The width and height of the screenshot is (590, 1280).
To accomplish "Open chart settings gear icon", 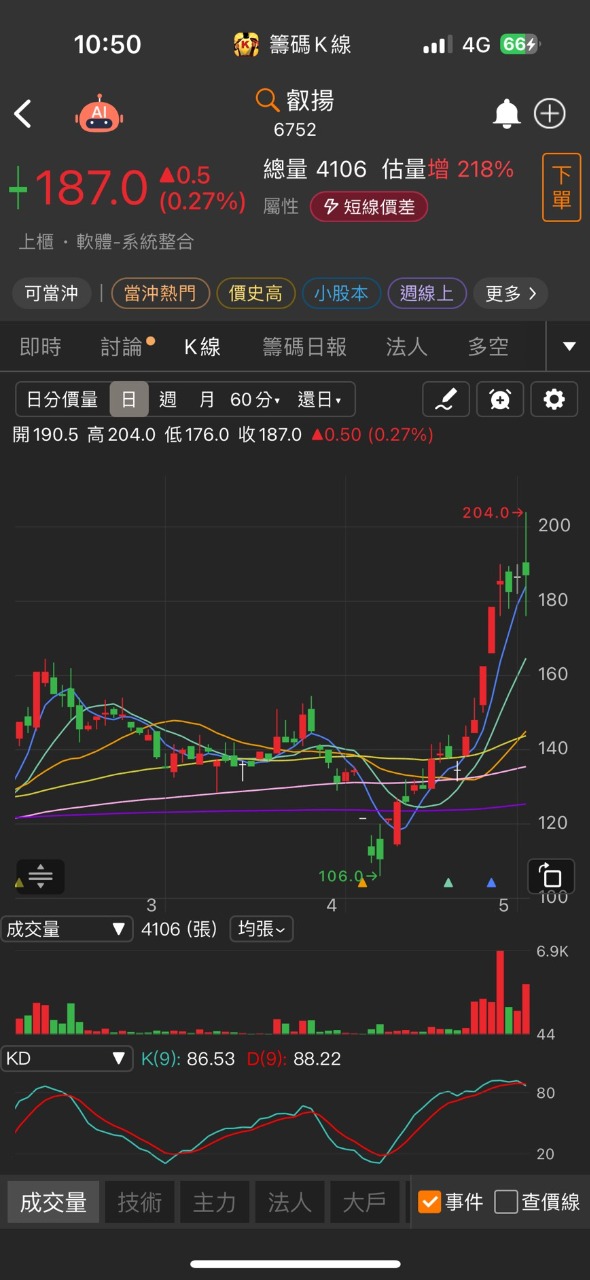I will pos(554,400).
